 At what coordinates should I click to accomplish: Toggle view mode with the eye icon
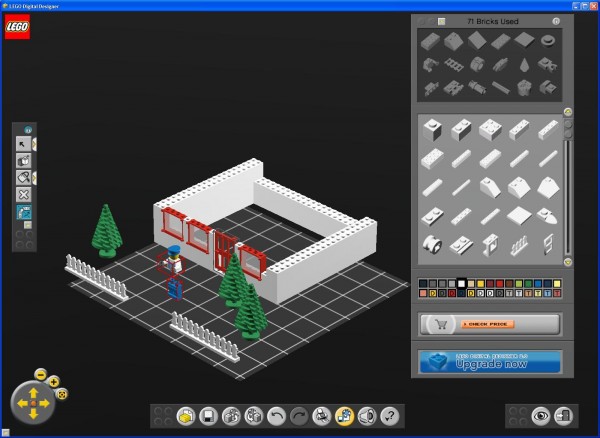coord(541,416)
